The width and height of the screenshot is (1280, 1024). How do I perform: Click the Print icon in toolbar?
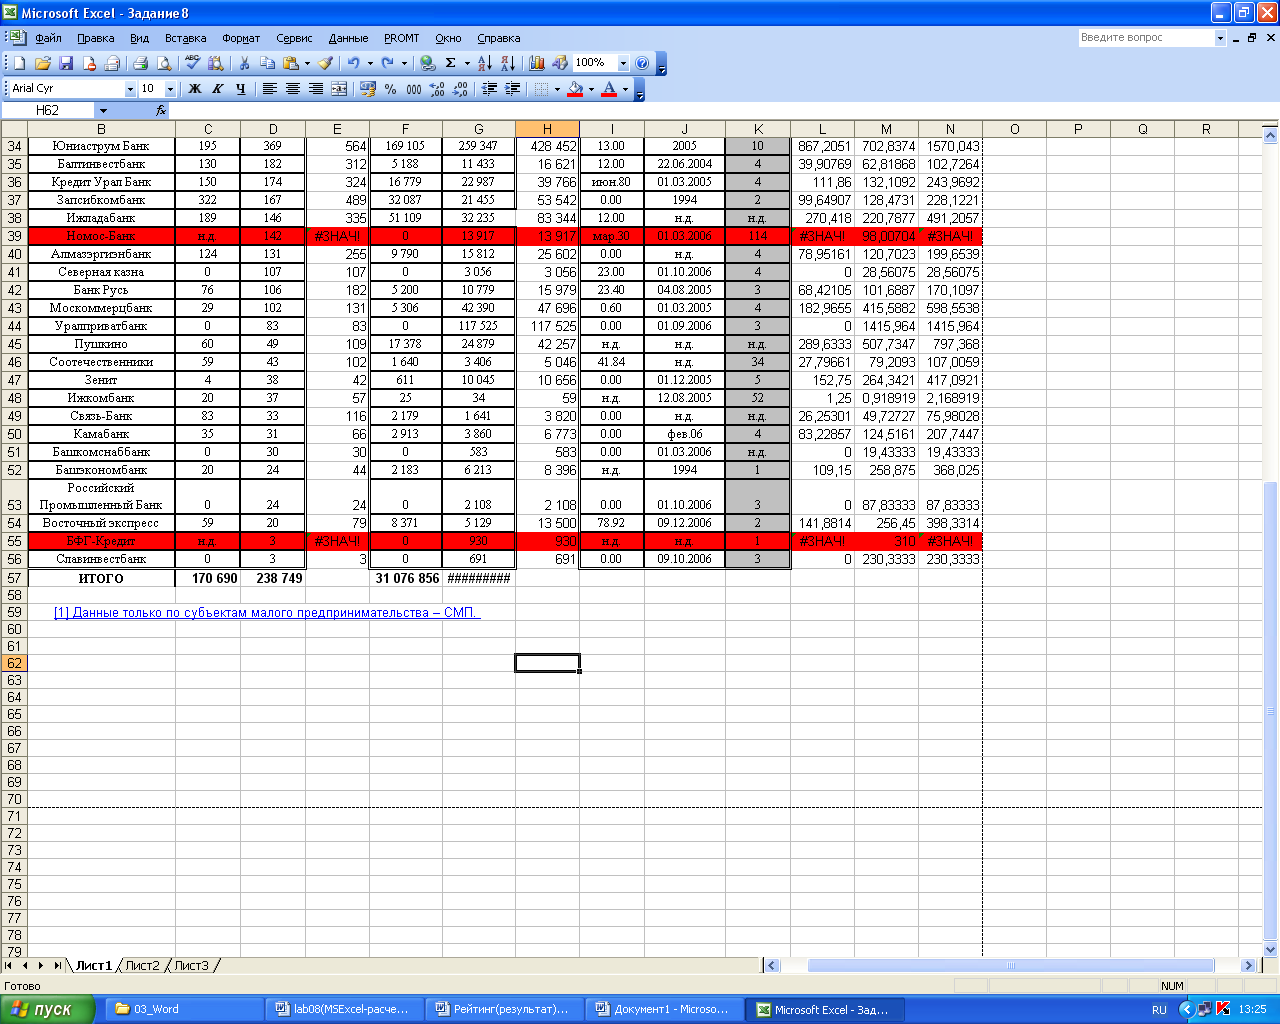coord(140,63)
